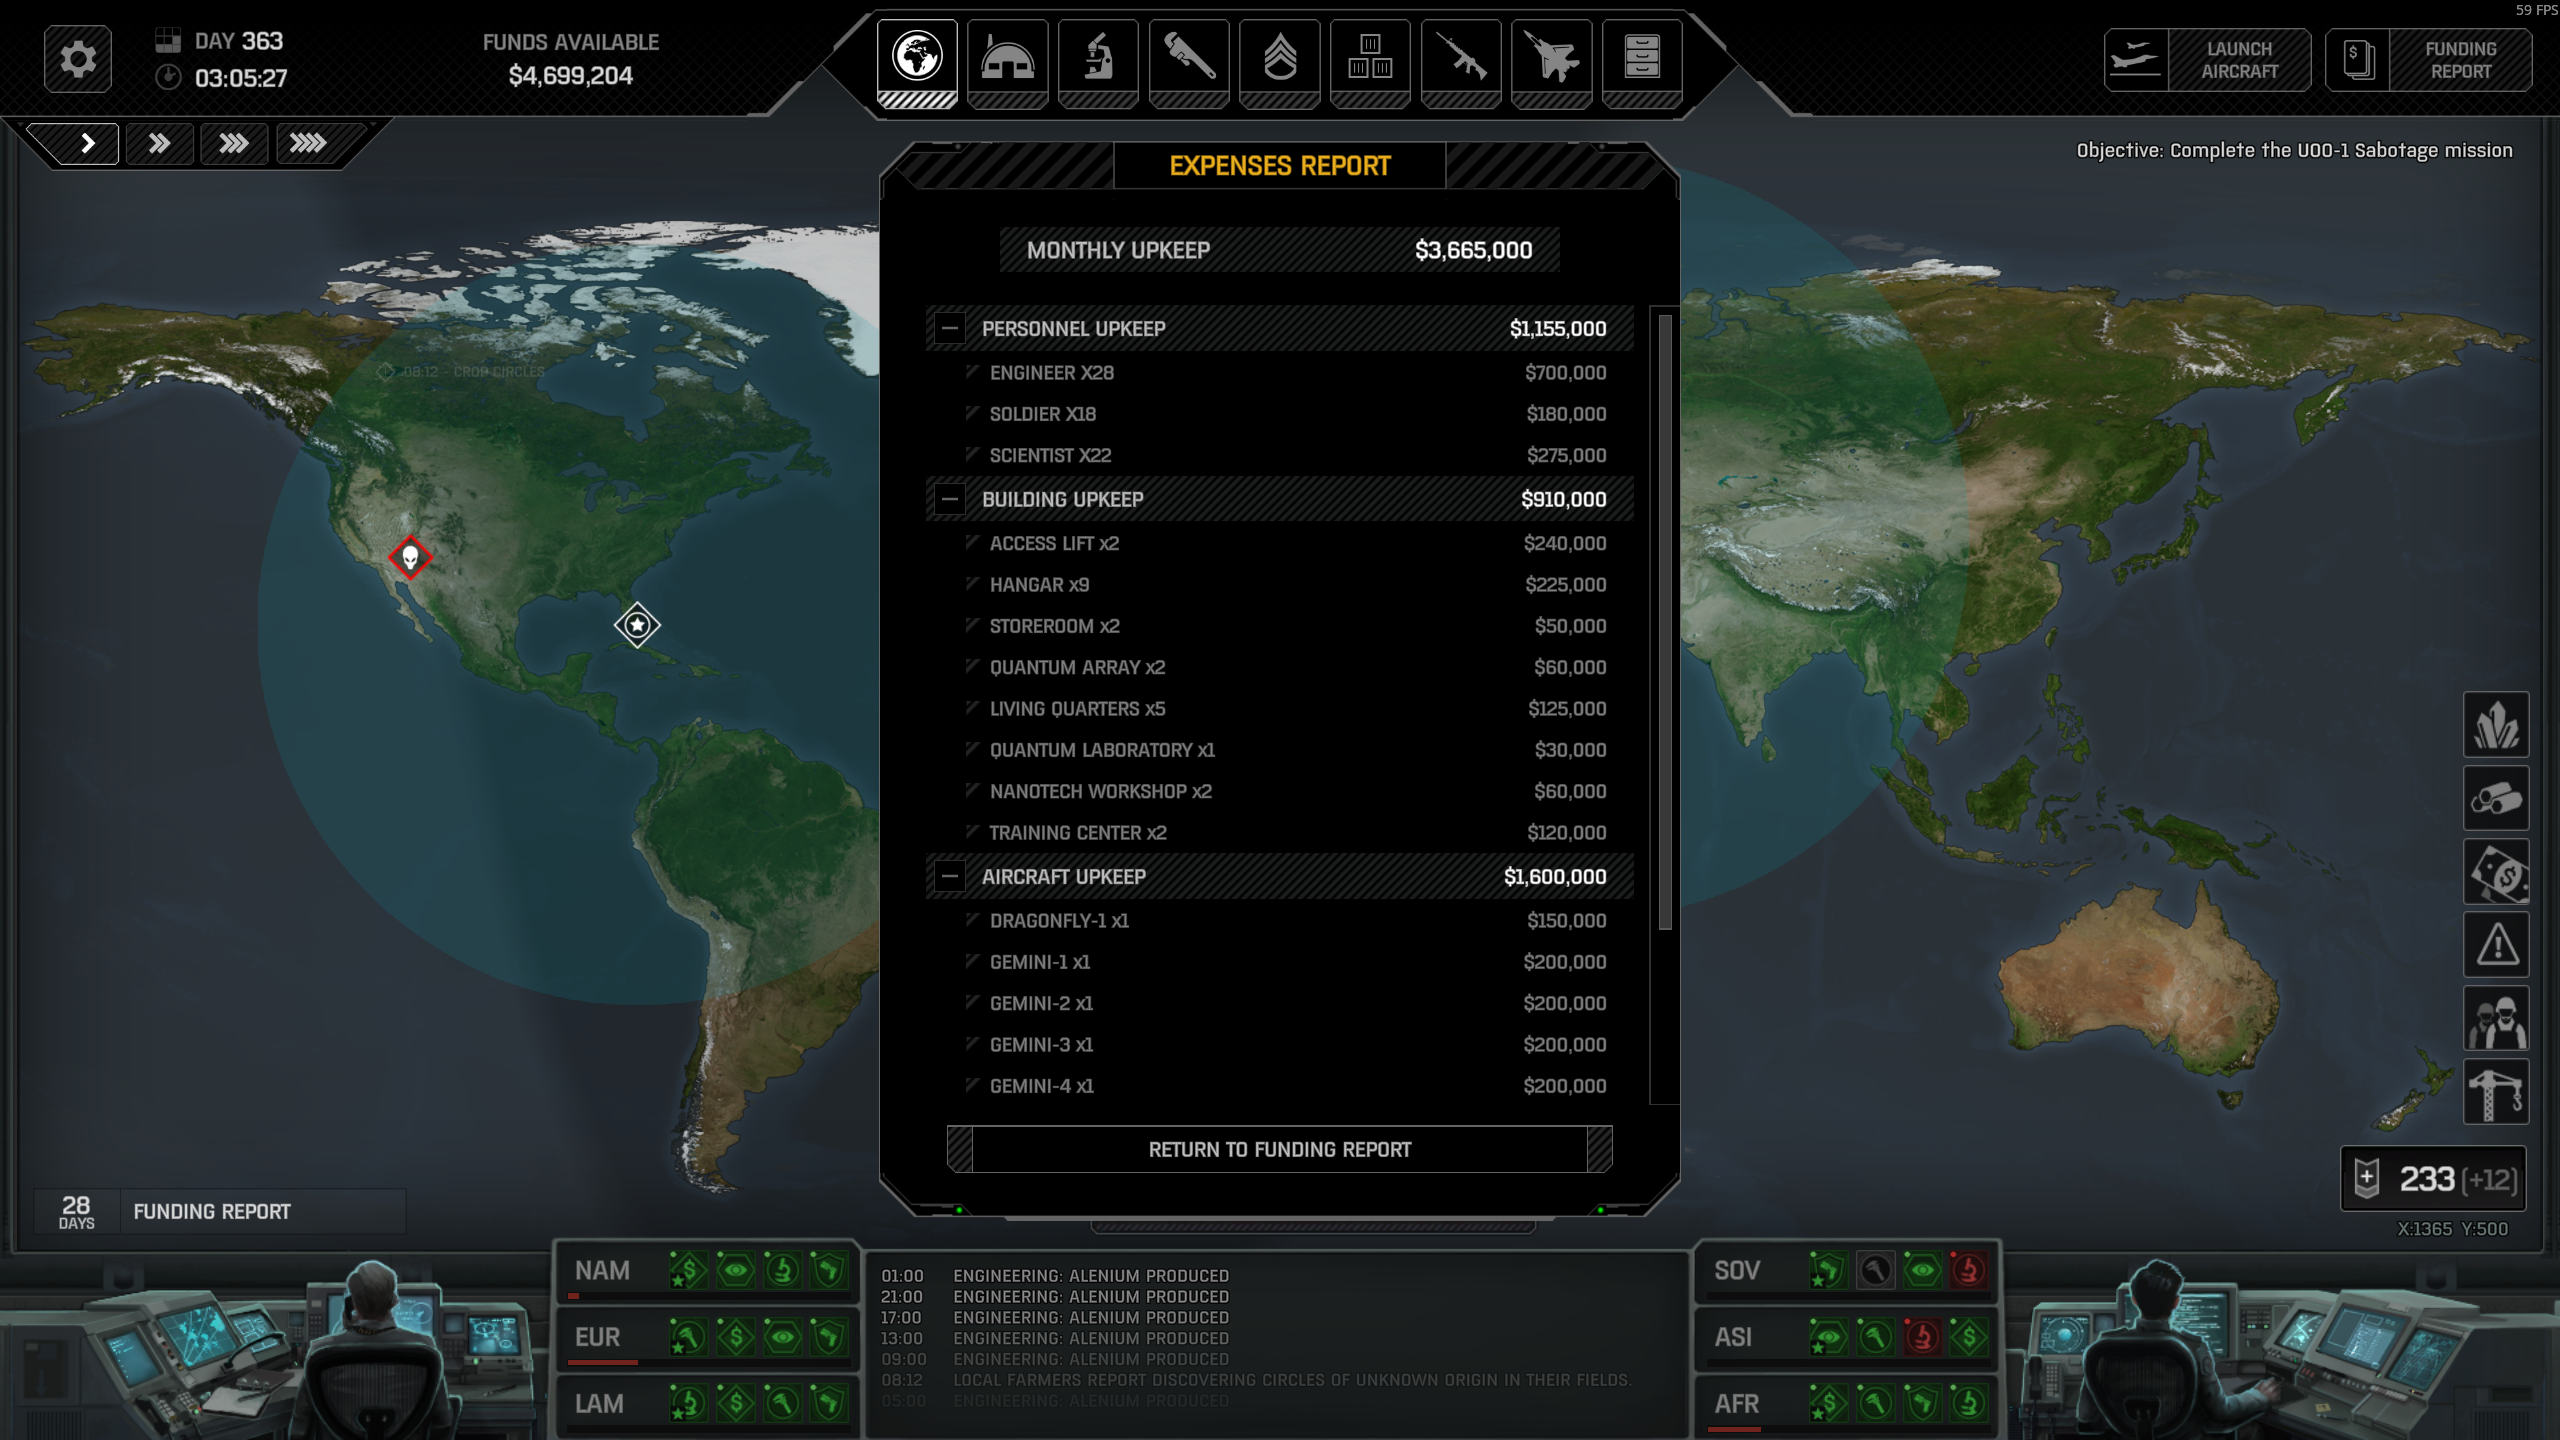Click the Alenium crystal resource icon

click(2495, 725)
